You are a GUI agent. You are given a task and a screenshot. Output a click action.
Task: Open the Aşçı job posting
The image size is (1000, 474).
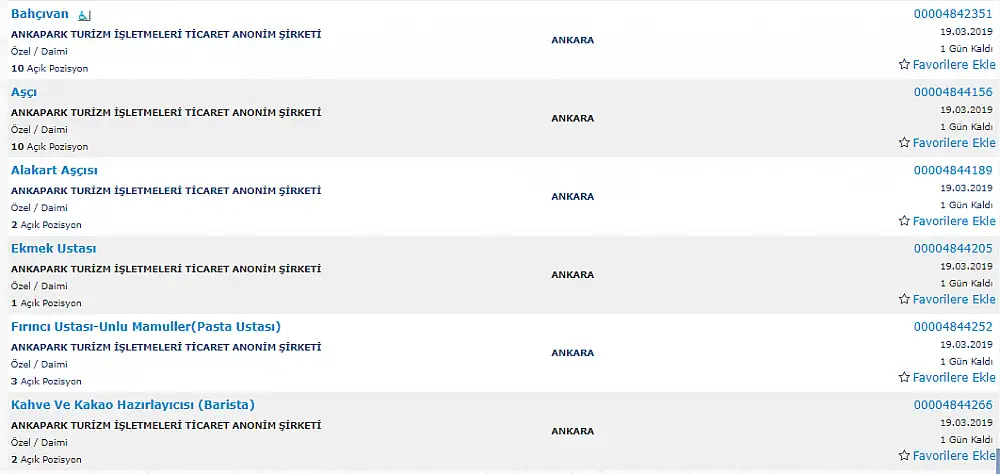click(24, 93)
